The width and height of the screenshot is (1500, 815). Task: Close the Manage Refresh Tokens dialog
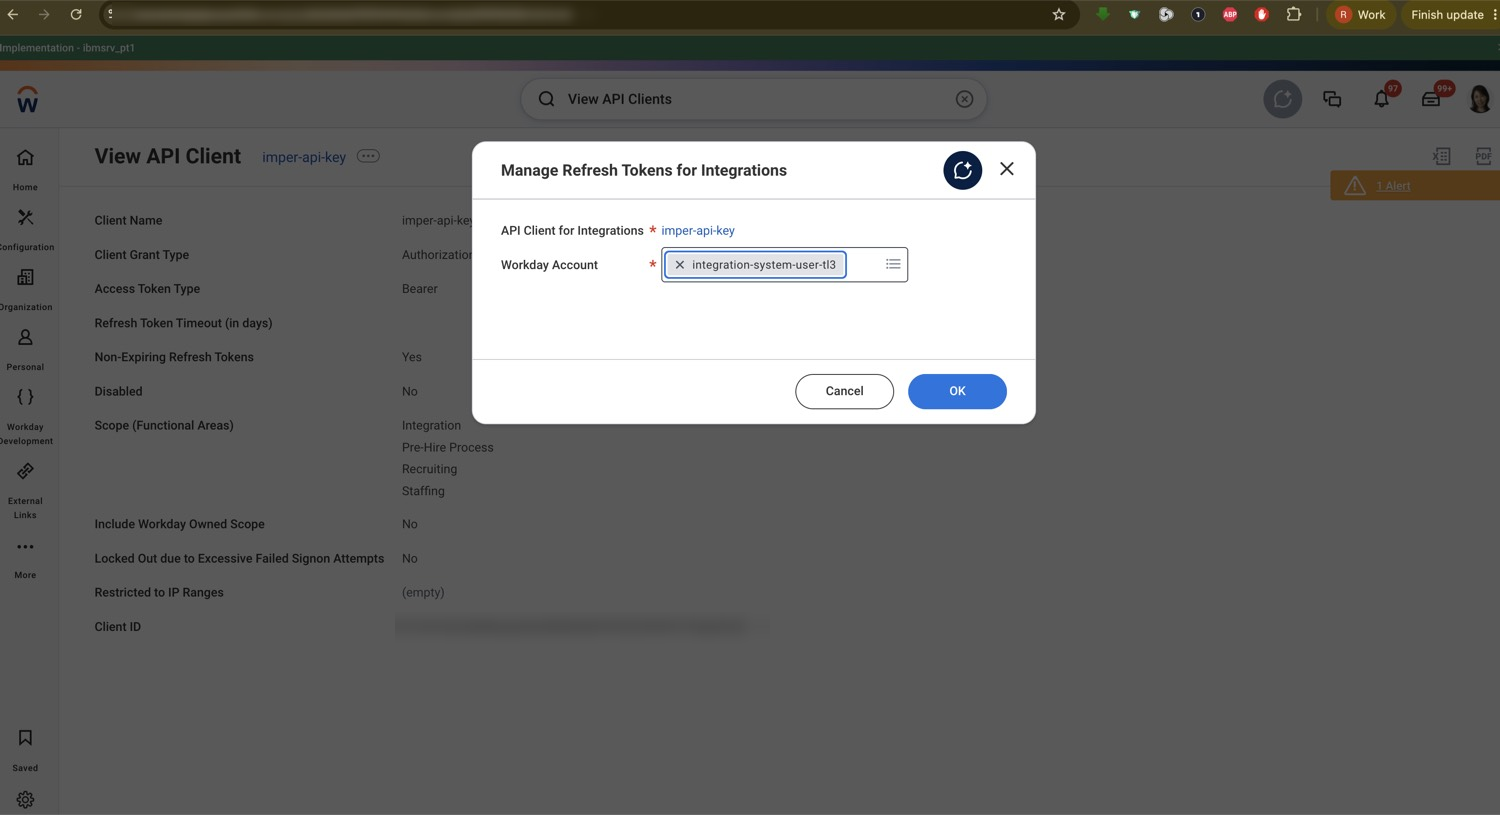[x=1007, y=169]
